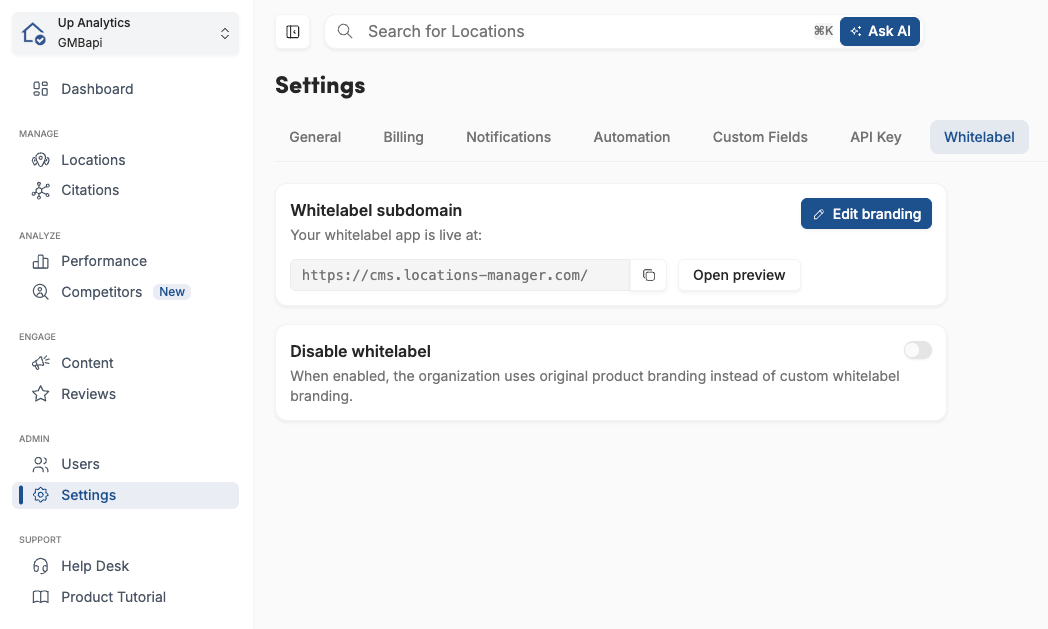Viewport: 1048px width, 629px height.
Task: Click the Help Desk headset icon
Action: 41,566
